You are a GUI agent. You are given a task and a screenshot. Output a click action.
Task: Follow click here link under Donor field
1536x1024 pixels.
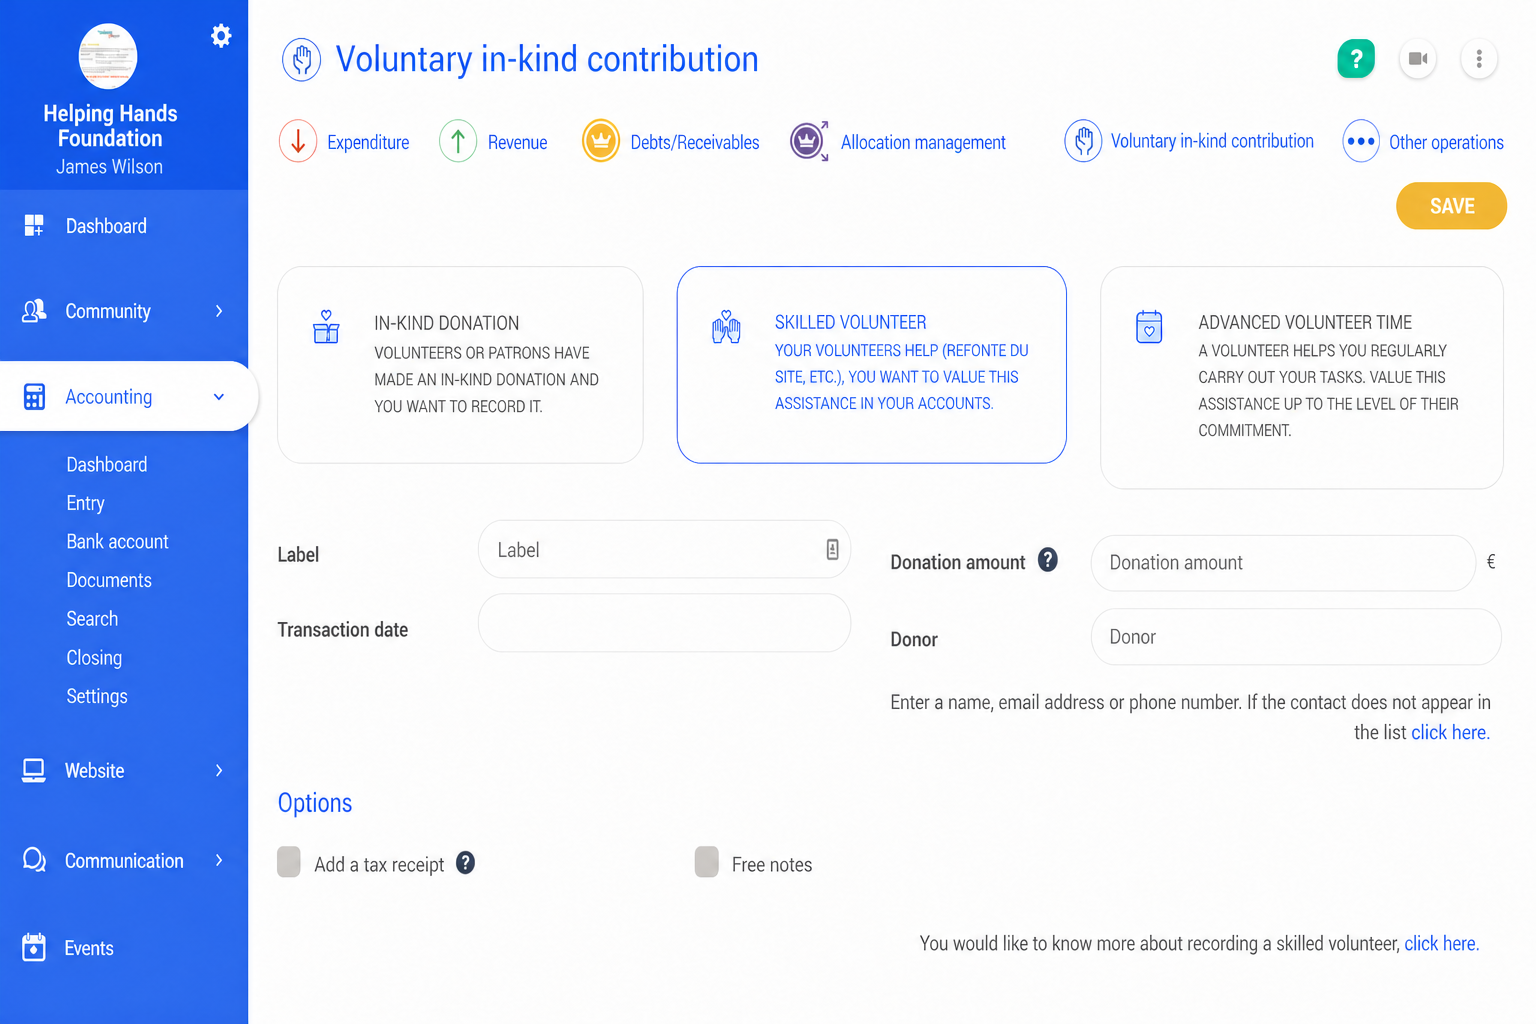tap(1450, 732)
